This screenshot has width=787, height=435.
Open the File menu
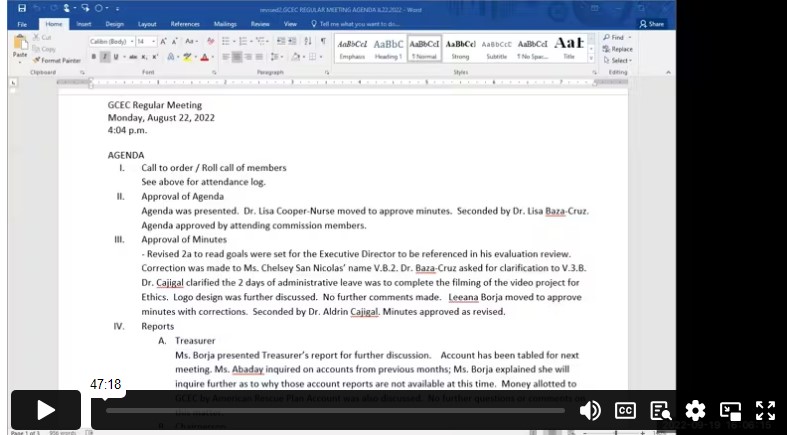[x=22, y=24]
